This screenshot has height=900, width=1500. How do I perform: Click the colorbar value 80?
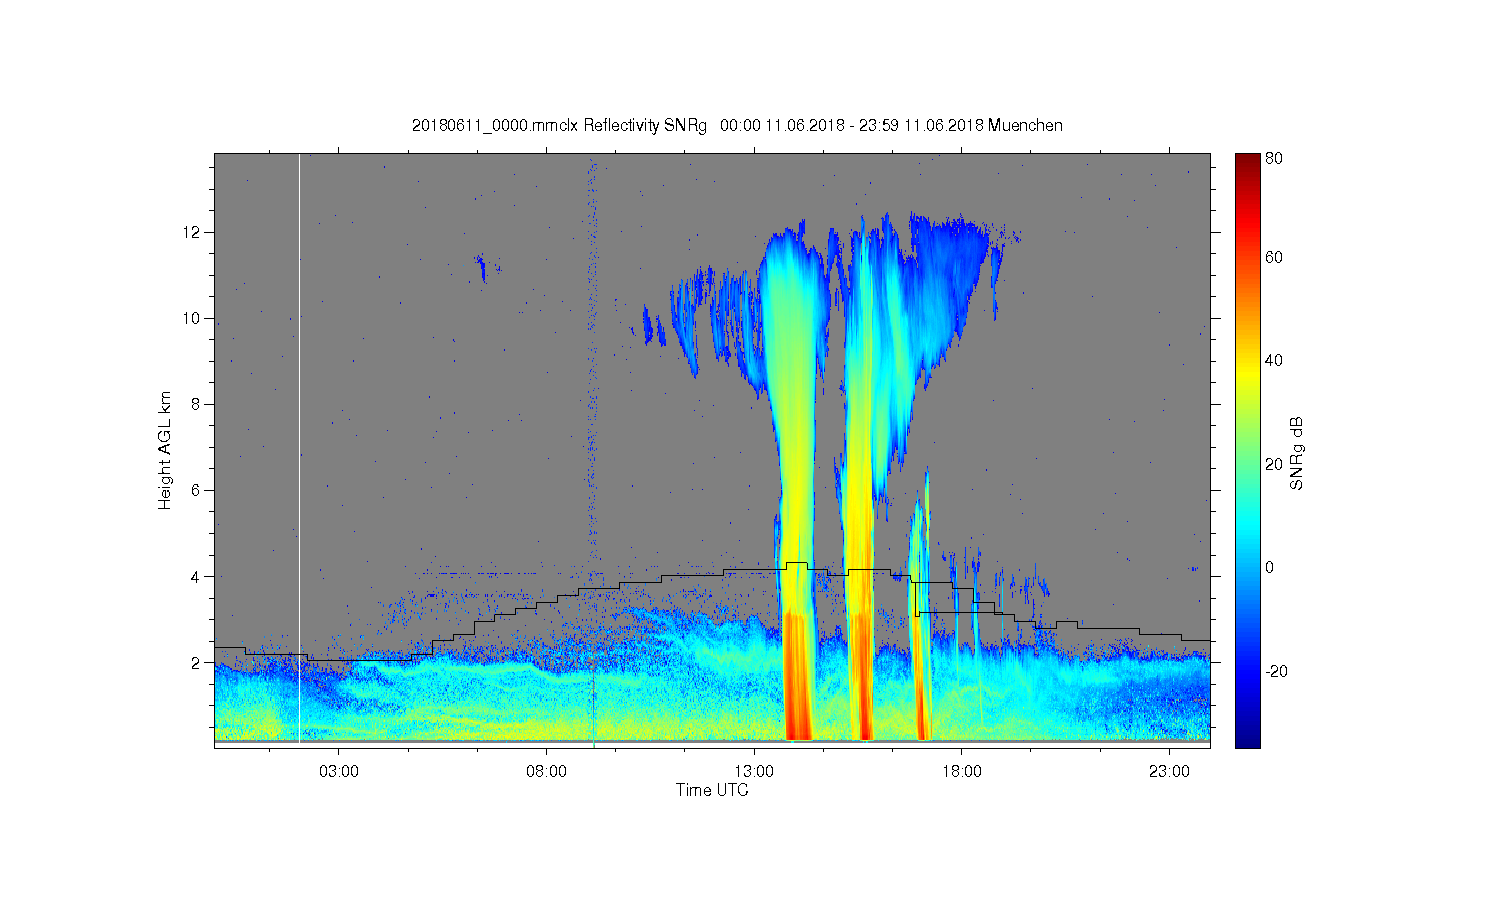[x=1274, y=158]
